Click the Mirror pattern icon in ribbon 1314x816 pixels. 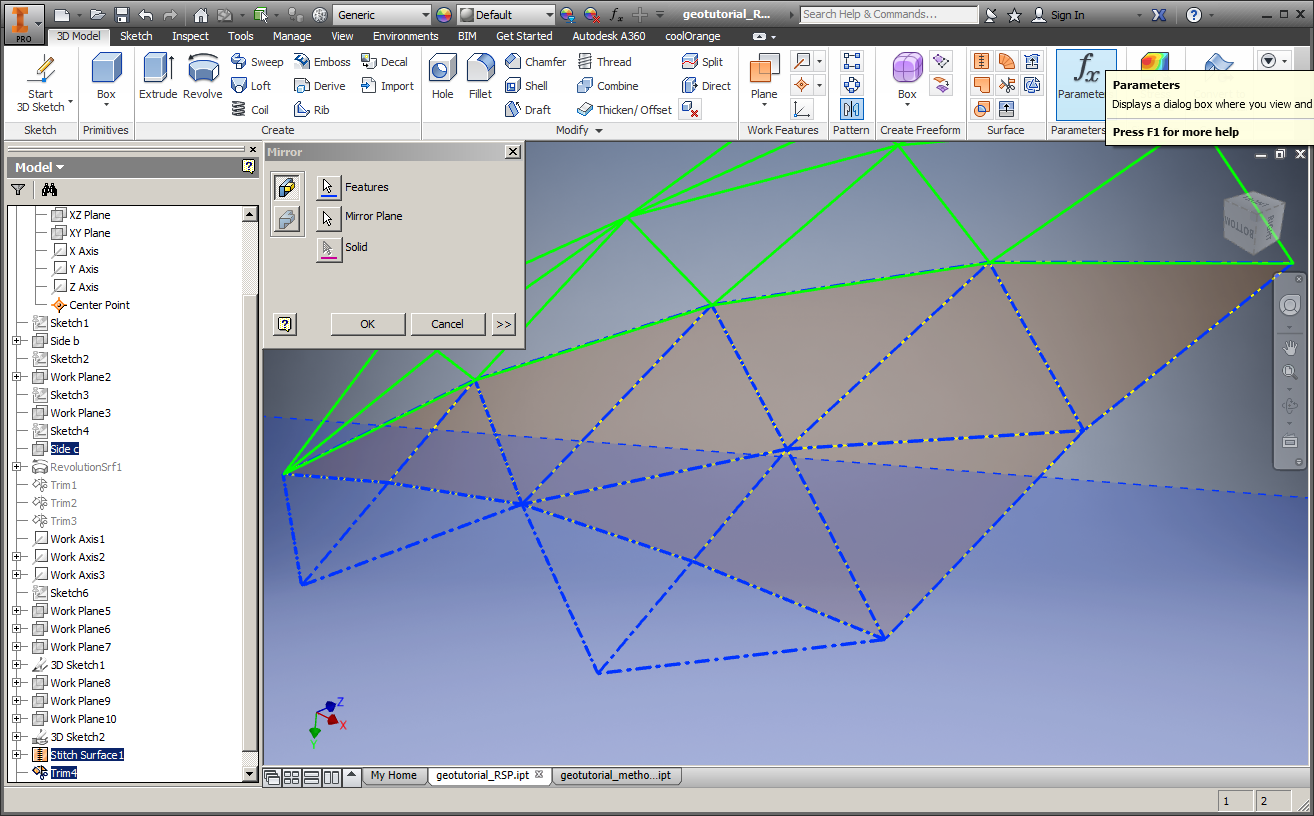click(851, 109)
